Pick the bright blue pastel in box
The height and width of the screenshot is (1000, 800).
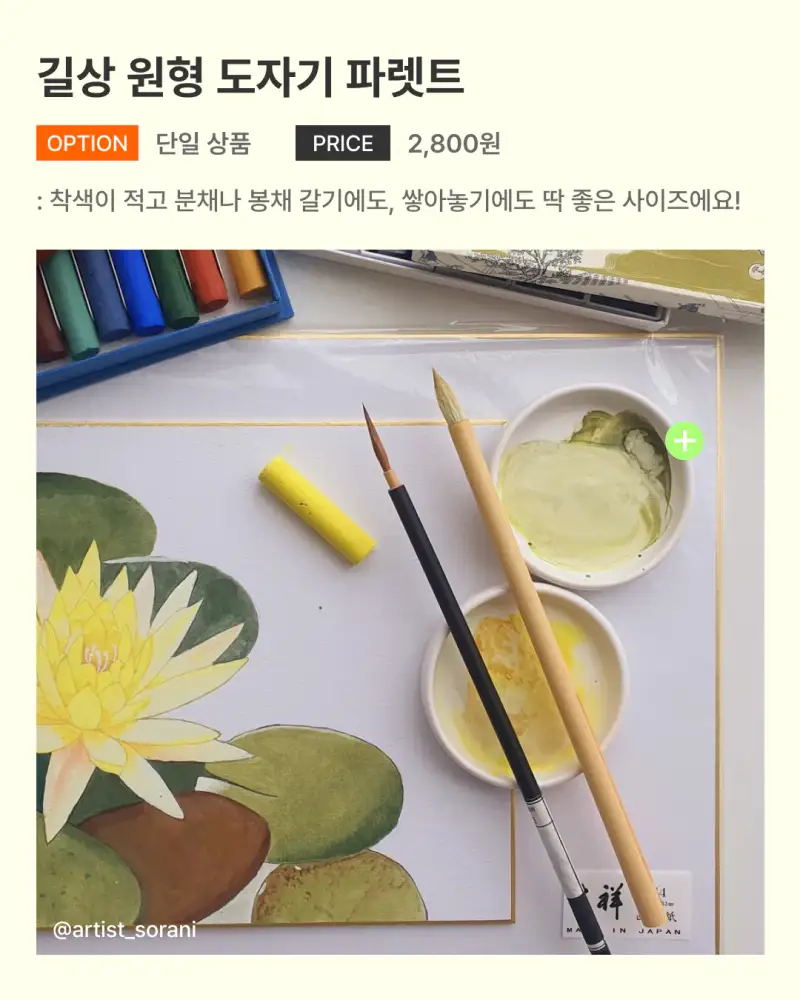pyautogui.click(x=137, y=290)
